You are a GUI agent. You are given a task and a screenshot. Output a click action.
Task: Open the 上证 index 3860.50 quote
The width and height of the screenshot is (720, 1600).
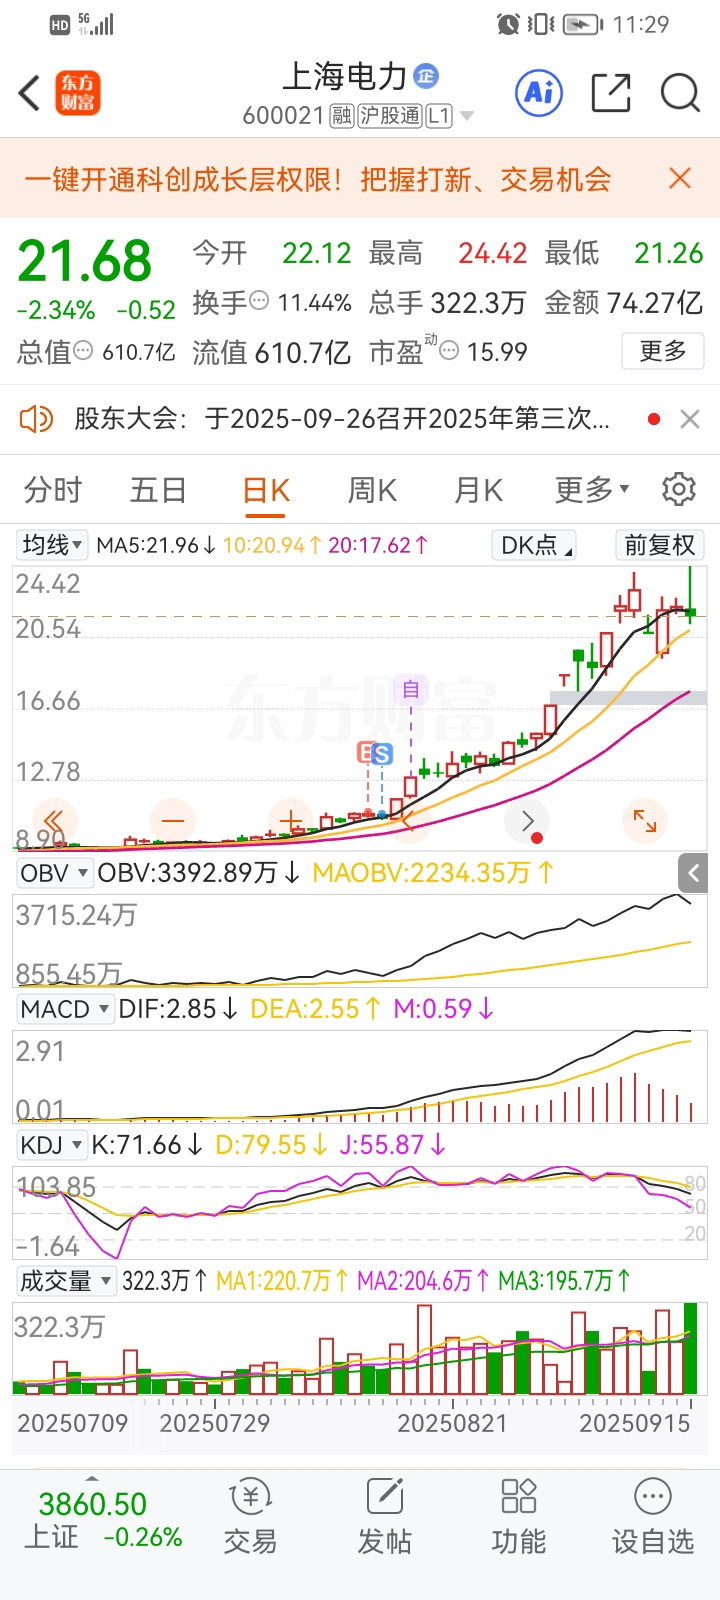(x=104, y=1519)
